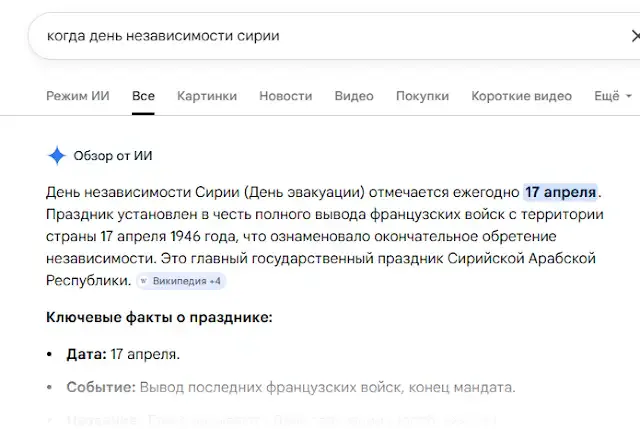Select the Все results tab
The image size is (640, 429).
[143, 96]
